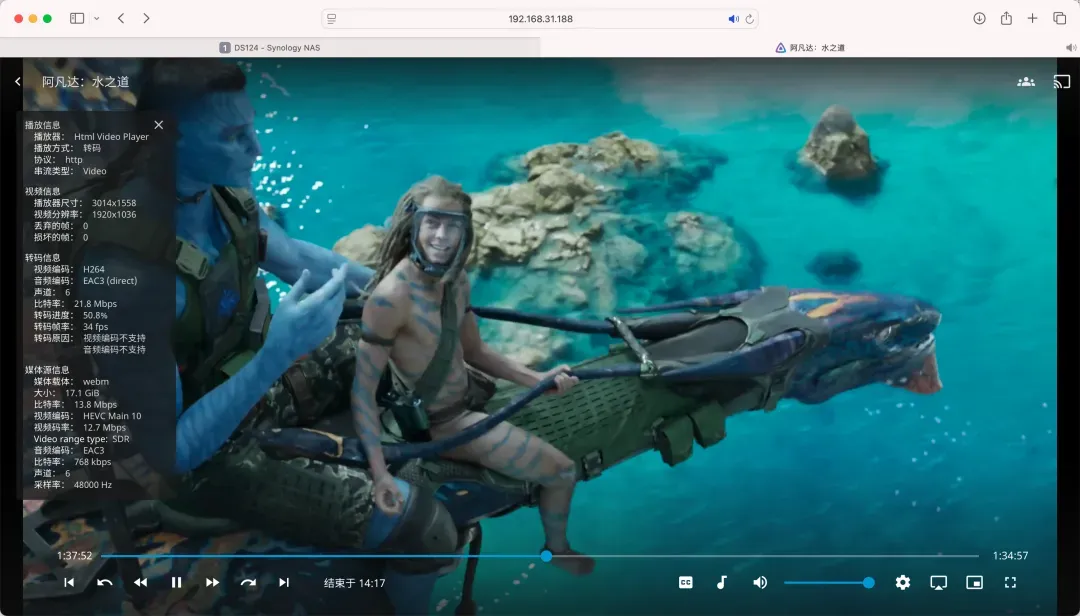This screenshot has height=616, width=1080.
Task: Close the playback info panel
Action: [159, 125]
